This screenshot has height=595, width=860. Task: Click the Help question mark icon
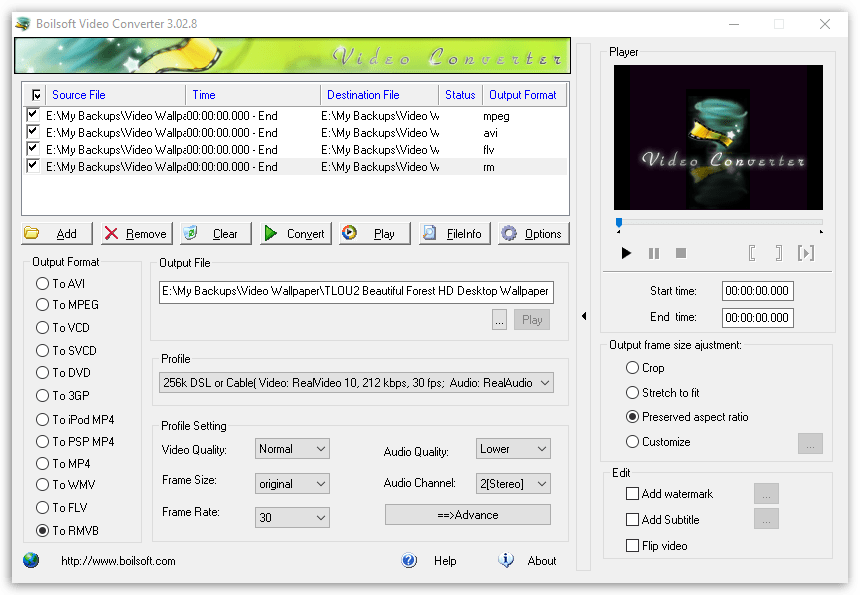point(409,561)
